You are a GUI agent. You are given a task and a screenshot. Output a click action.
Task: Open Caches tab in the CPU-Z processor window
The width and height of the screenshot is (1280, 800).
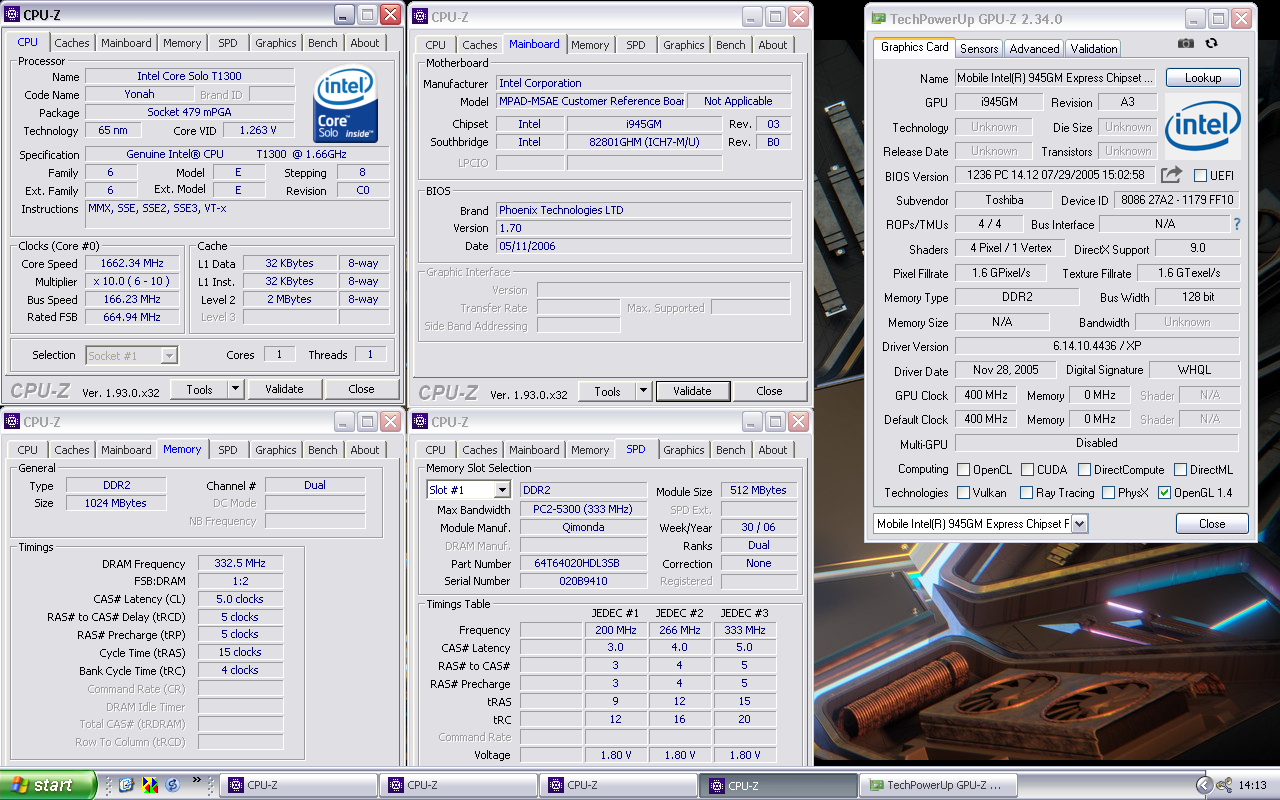point(72,43)
